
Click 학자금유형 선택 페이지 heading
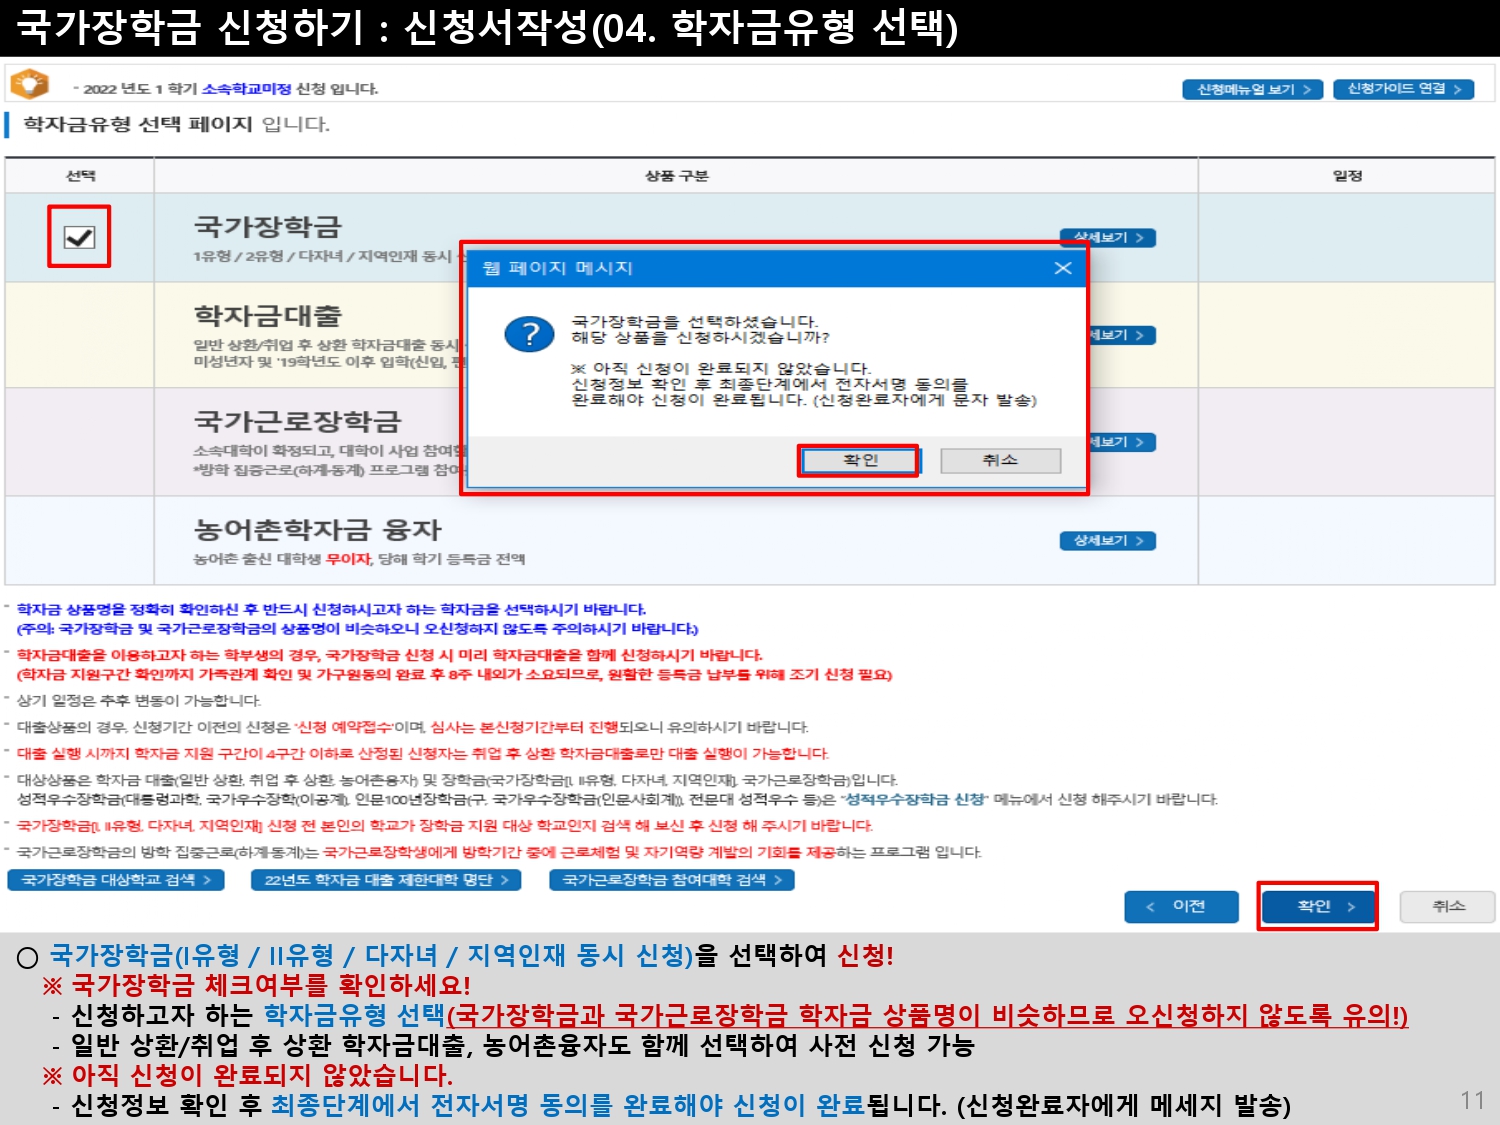[x=138, y=124]
